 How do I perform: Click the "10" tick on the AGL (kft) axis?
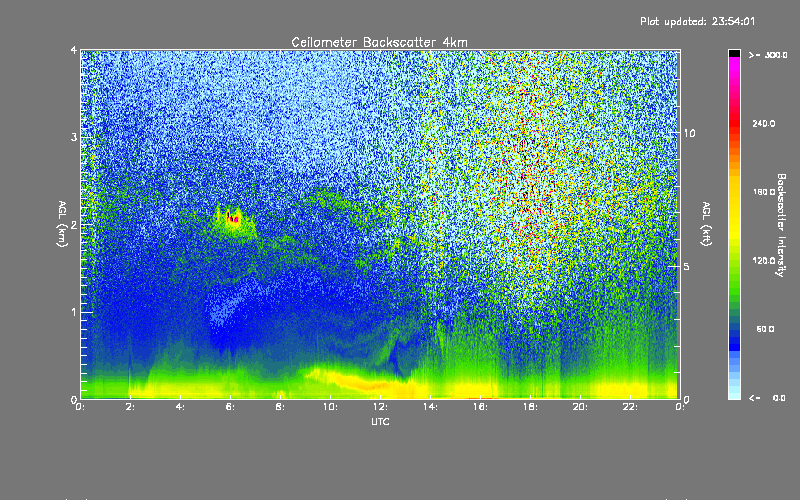click(689, 133)
